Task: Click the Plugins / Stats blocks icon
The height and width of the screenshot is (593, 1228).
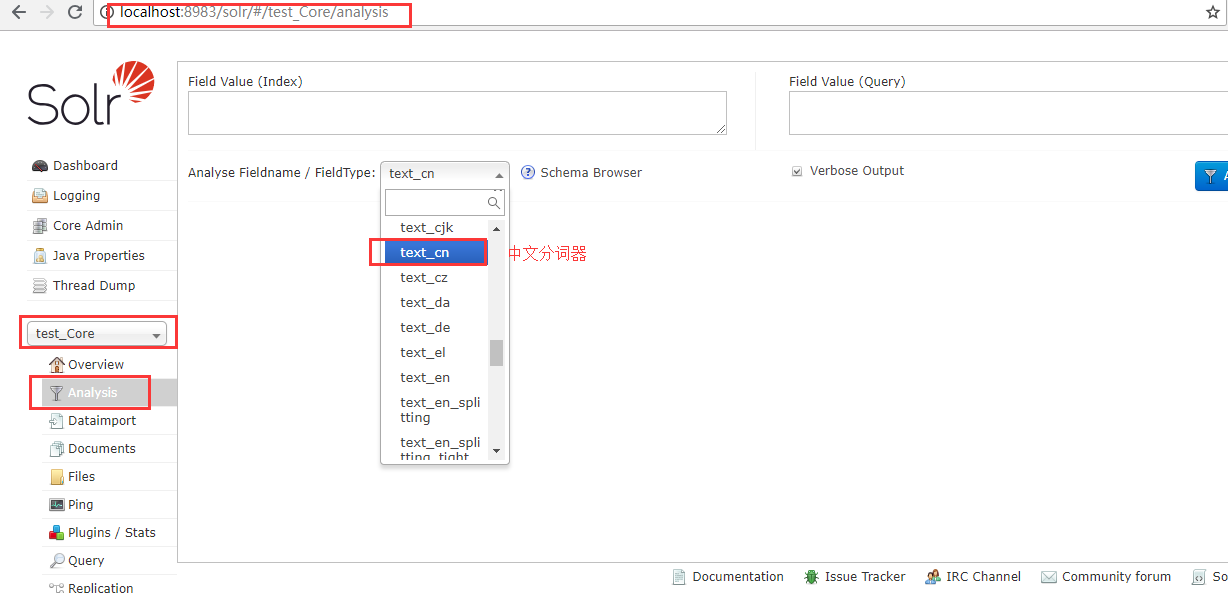Action: 57,533
